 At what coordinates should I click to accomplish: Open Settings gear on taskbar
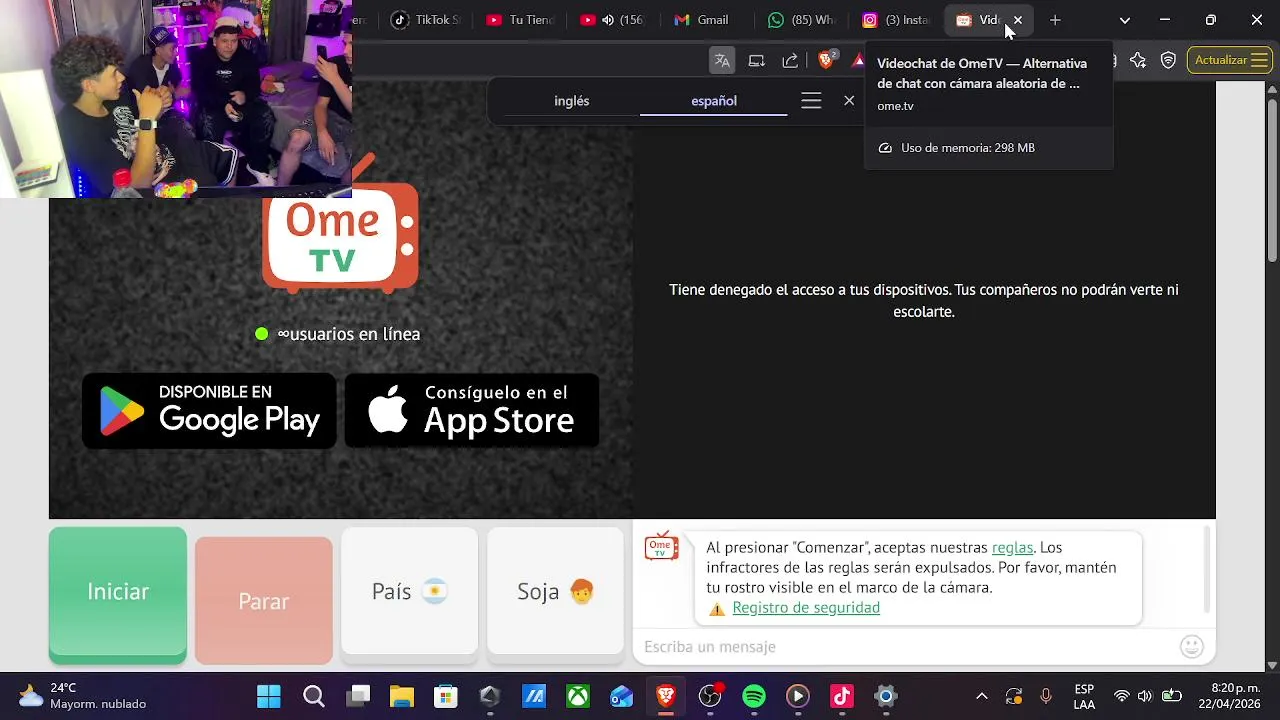(x=885, y=696)
